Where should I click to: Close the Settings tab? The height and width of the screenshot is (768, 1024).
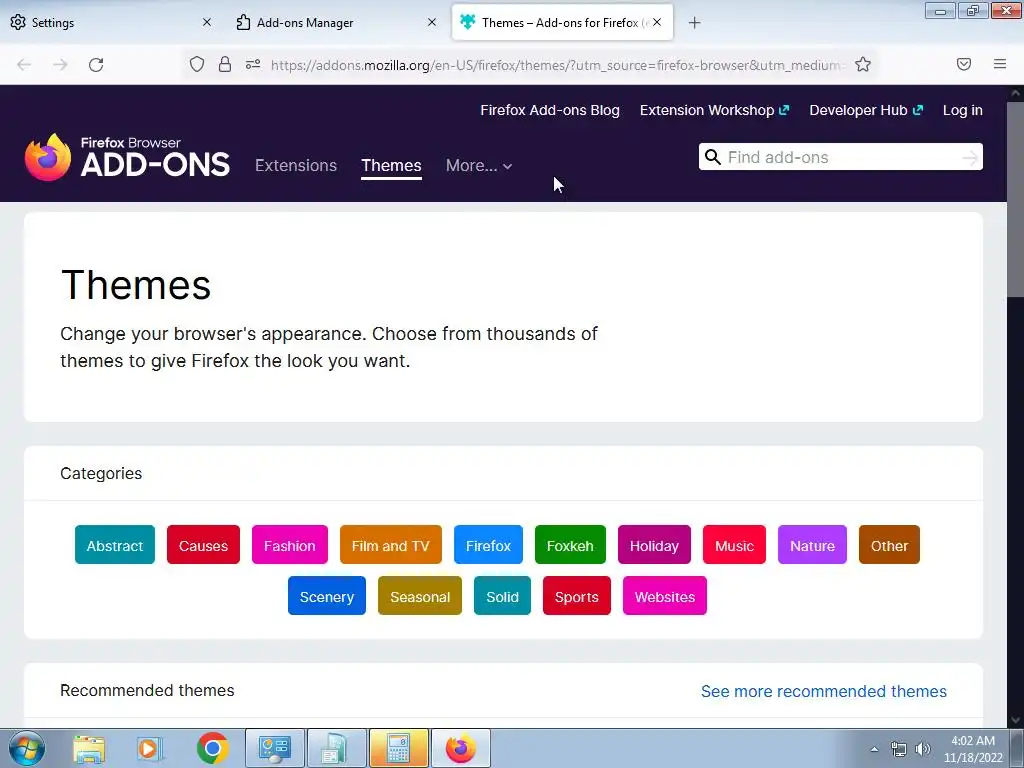[207, 22]
